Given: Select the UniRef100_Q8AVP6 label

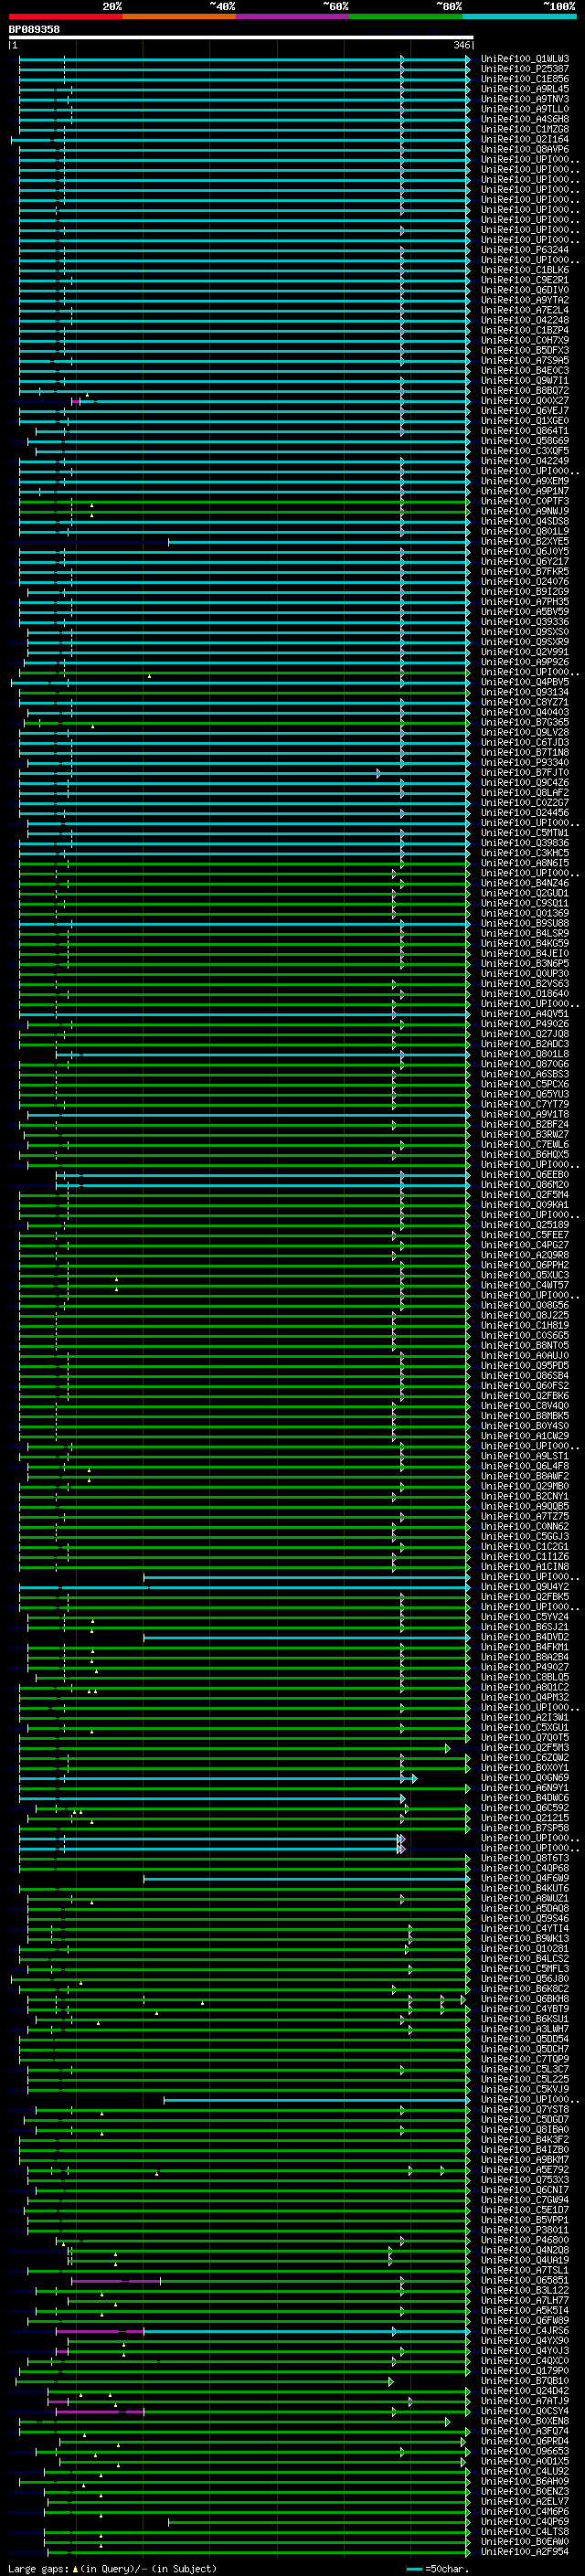Looking at the screenshot, I should 525,149.
